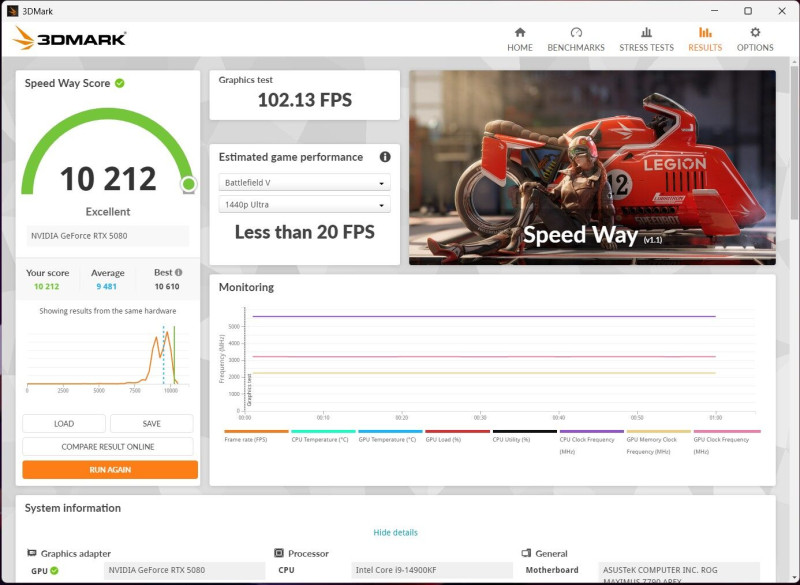Click the Intel Core i9-14900KF CPU value
800x585 pixels.
coord(432,570)
